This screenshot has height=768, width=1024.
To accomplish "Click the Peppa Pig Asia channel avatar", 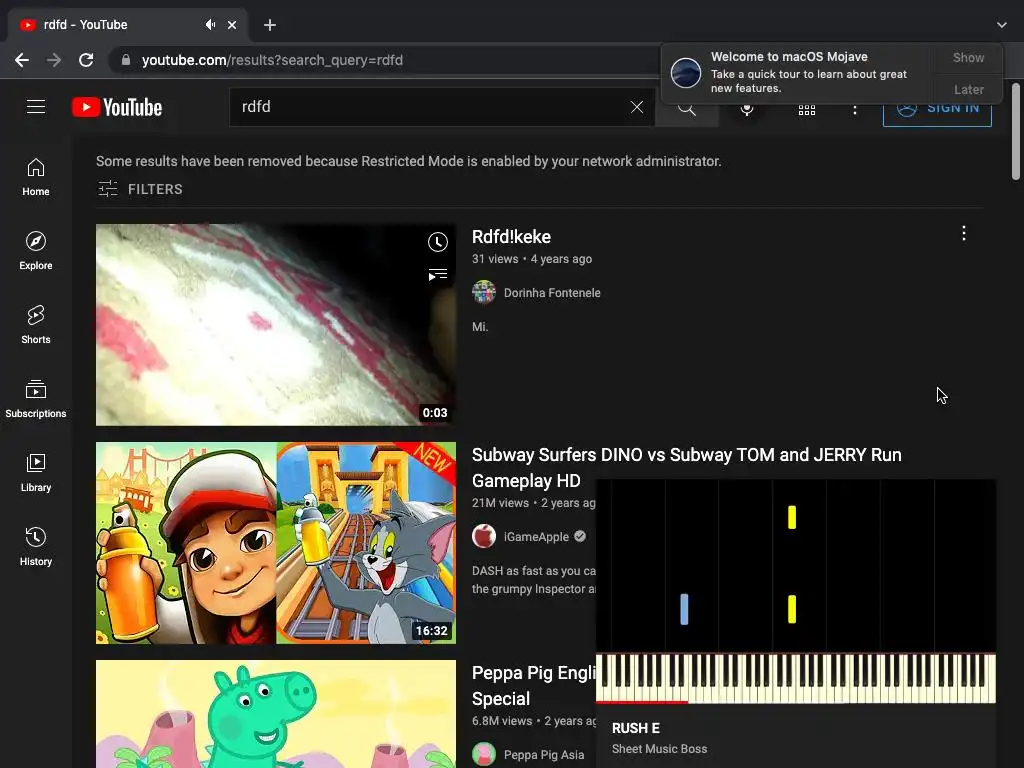I will click(484, 754).
